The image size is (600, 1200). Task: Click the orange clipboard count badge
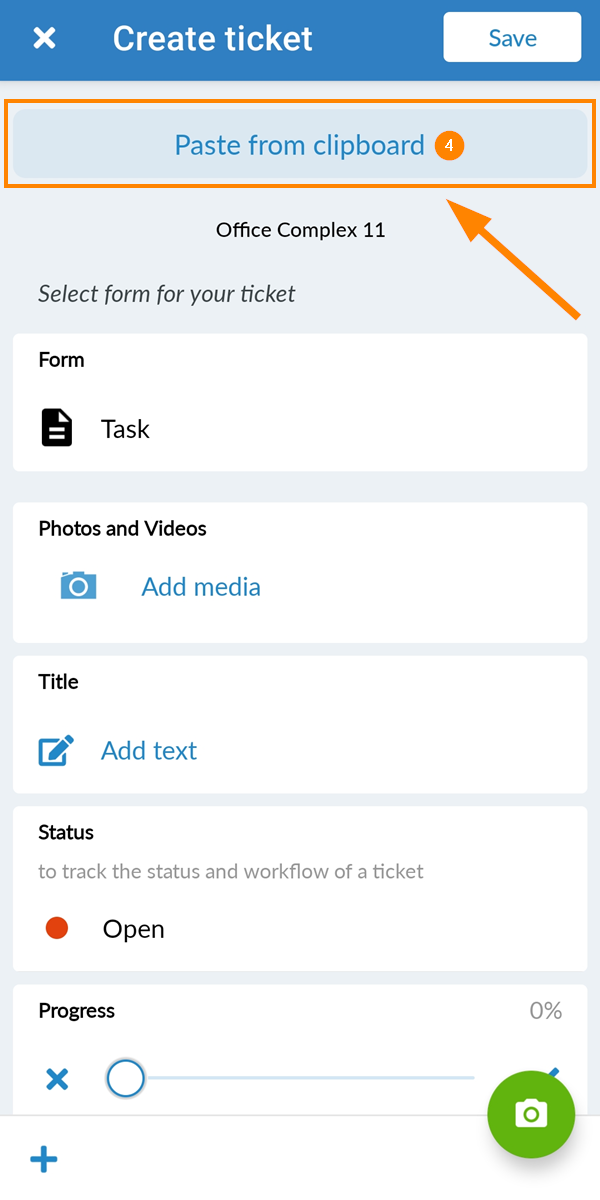point(449,146)
